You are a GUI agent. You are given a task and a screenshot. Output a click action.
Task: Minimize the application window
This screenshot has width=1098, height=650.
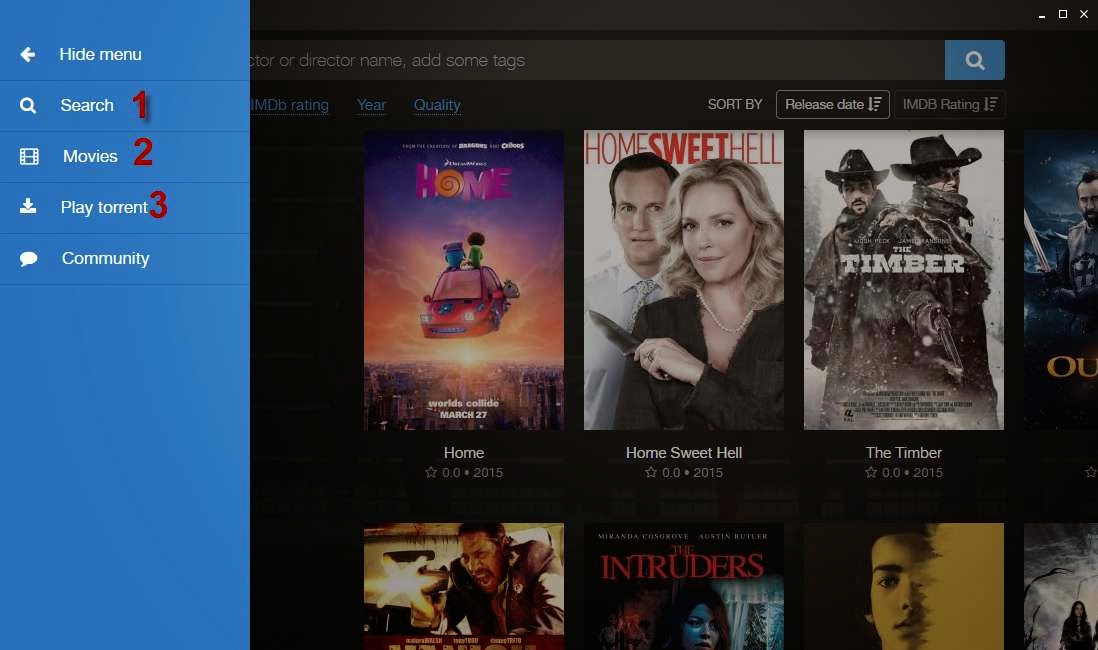click(1042, 14)
